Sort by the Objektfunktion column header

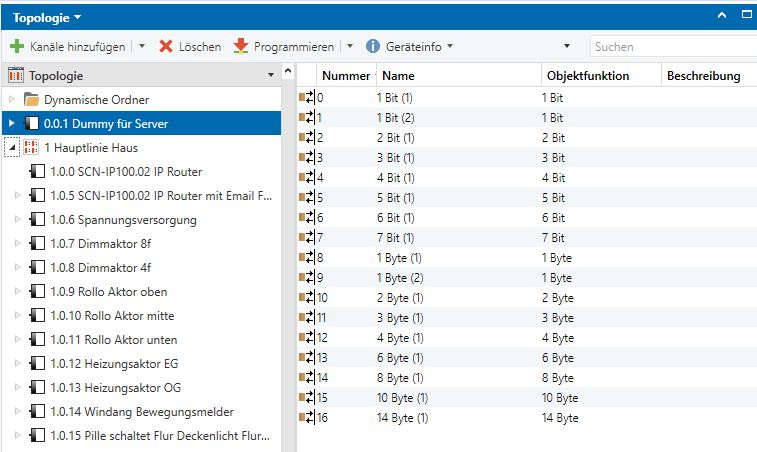[587, 76]
